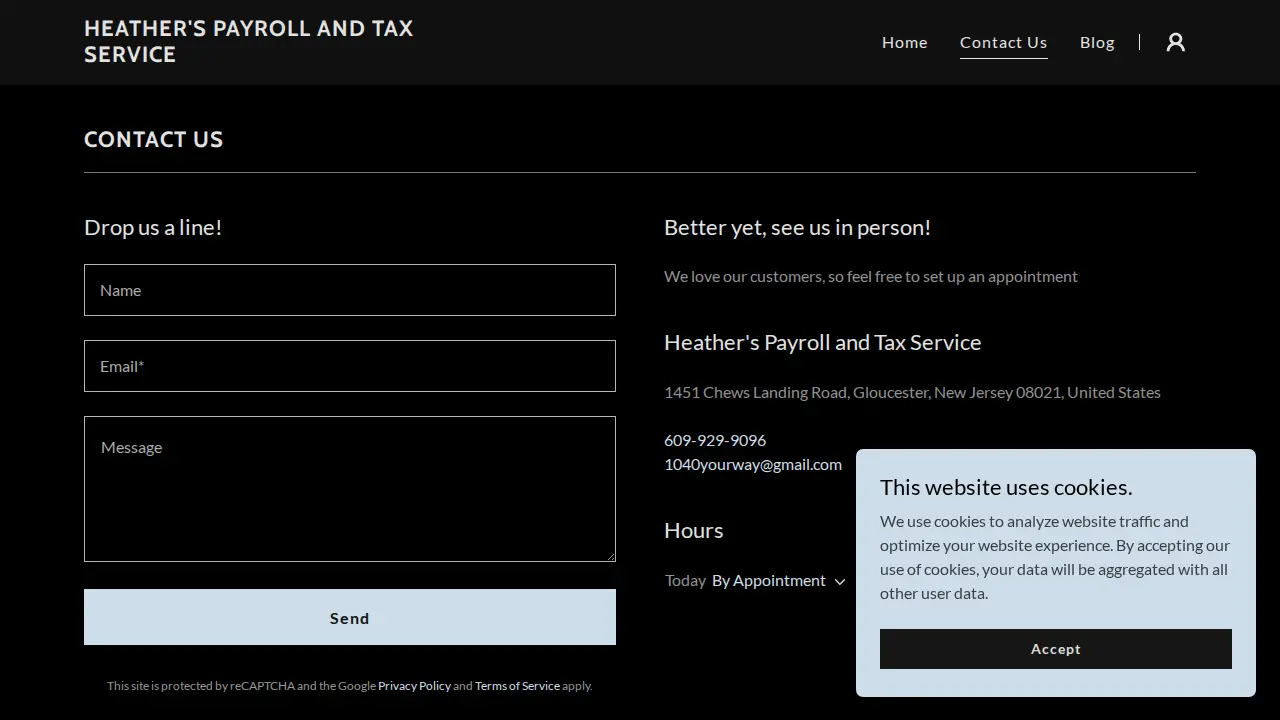Navigate to the Blog page
Screen dimensions: 1280x720
[x=1097, y=42]
